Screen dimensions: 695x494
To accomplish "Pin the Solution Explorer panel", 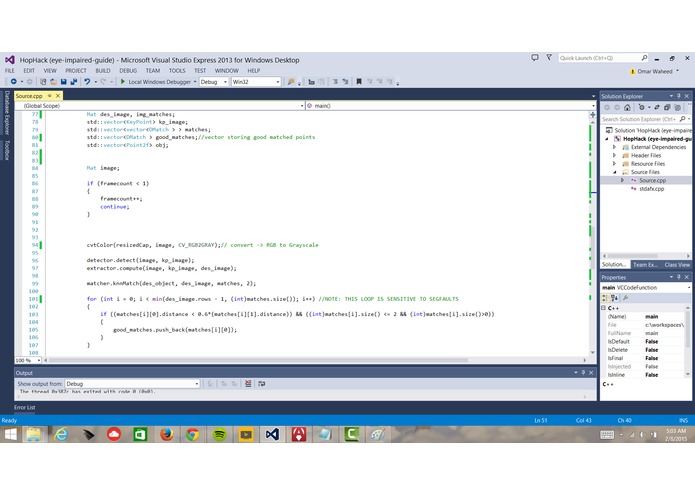I will 679,96.
